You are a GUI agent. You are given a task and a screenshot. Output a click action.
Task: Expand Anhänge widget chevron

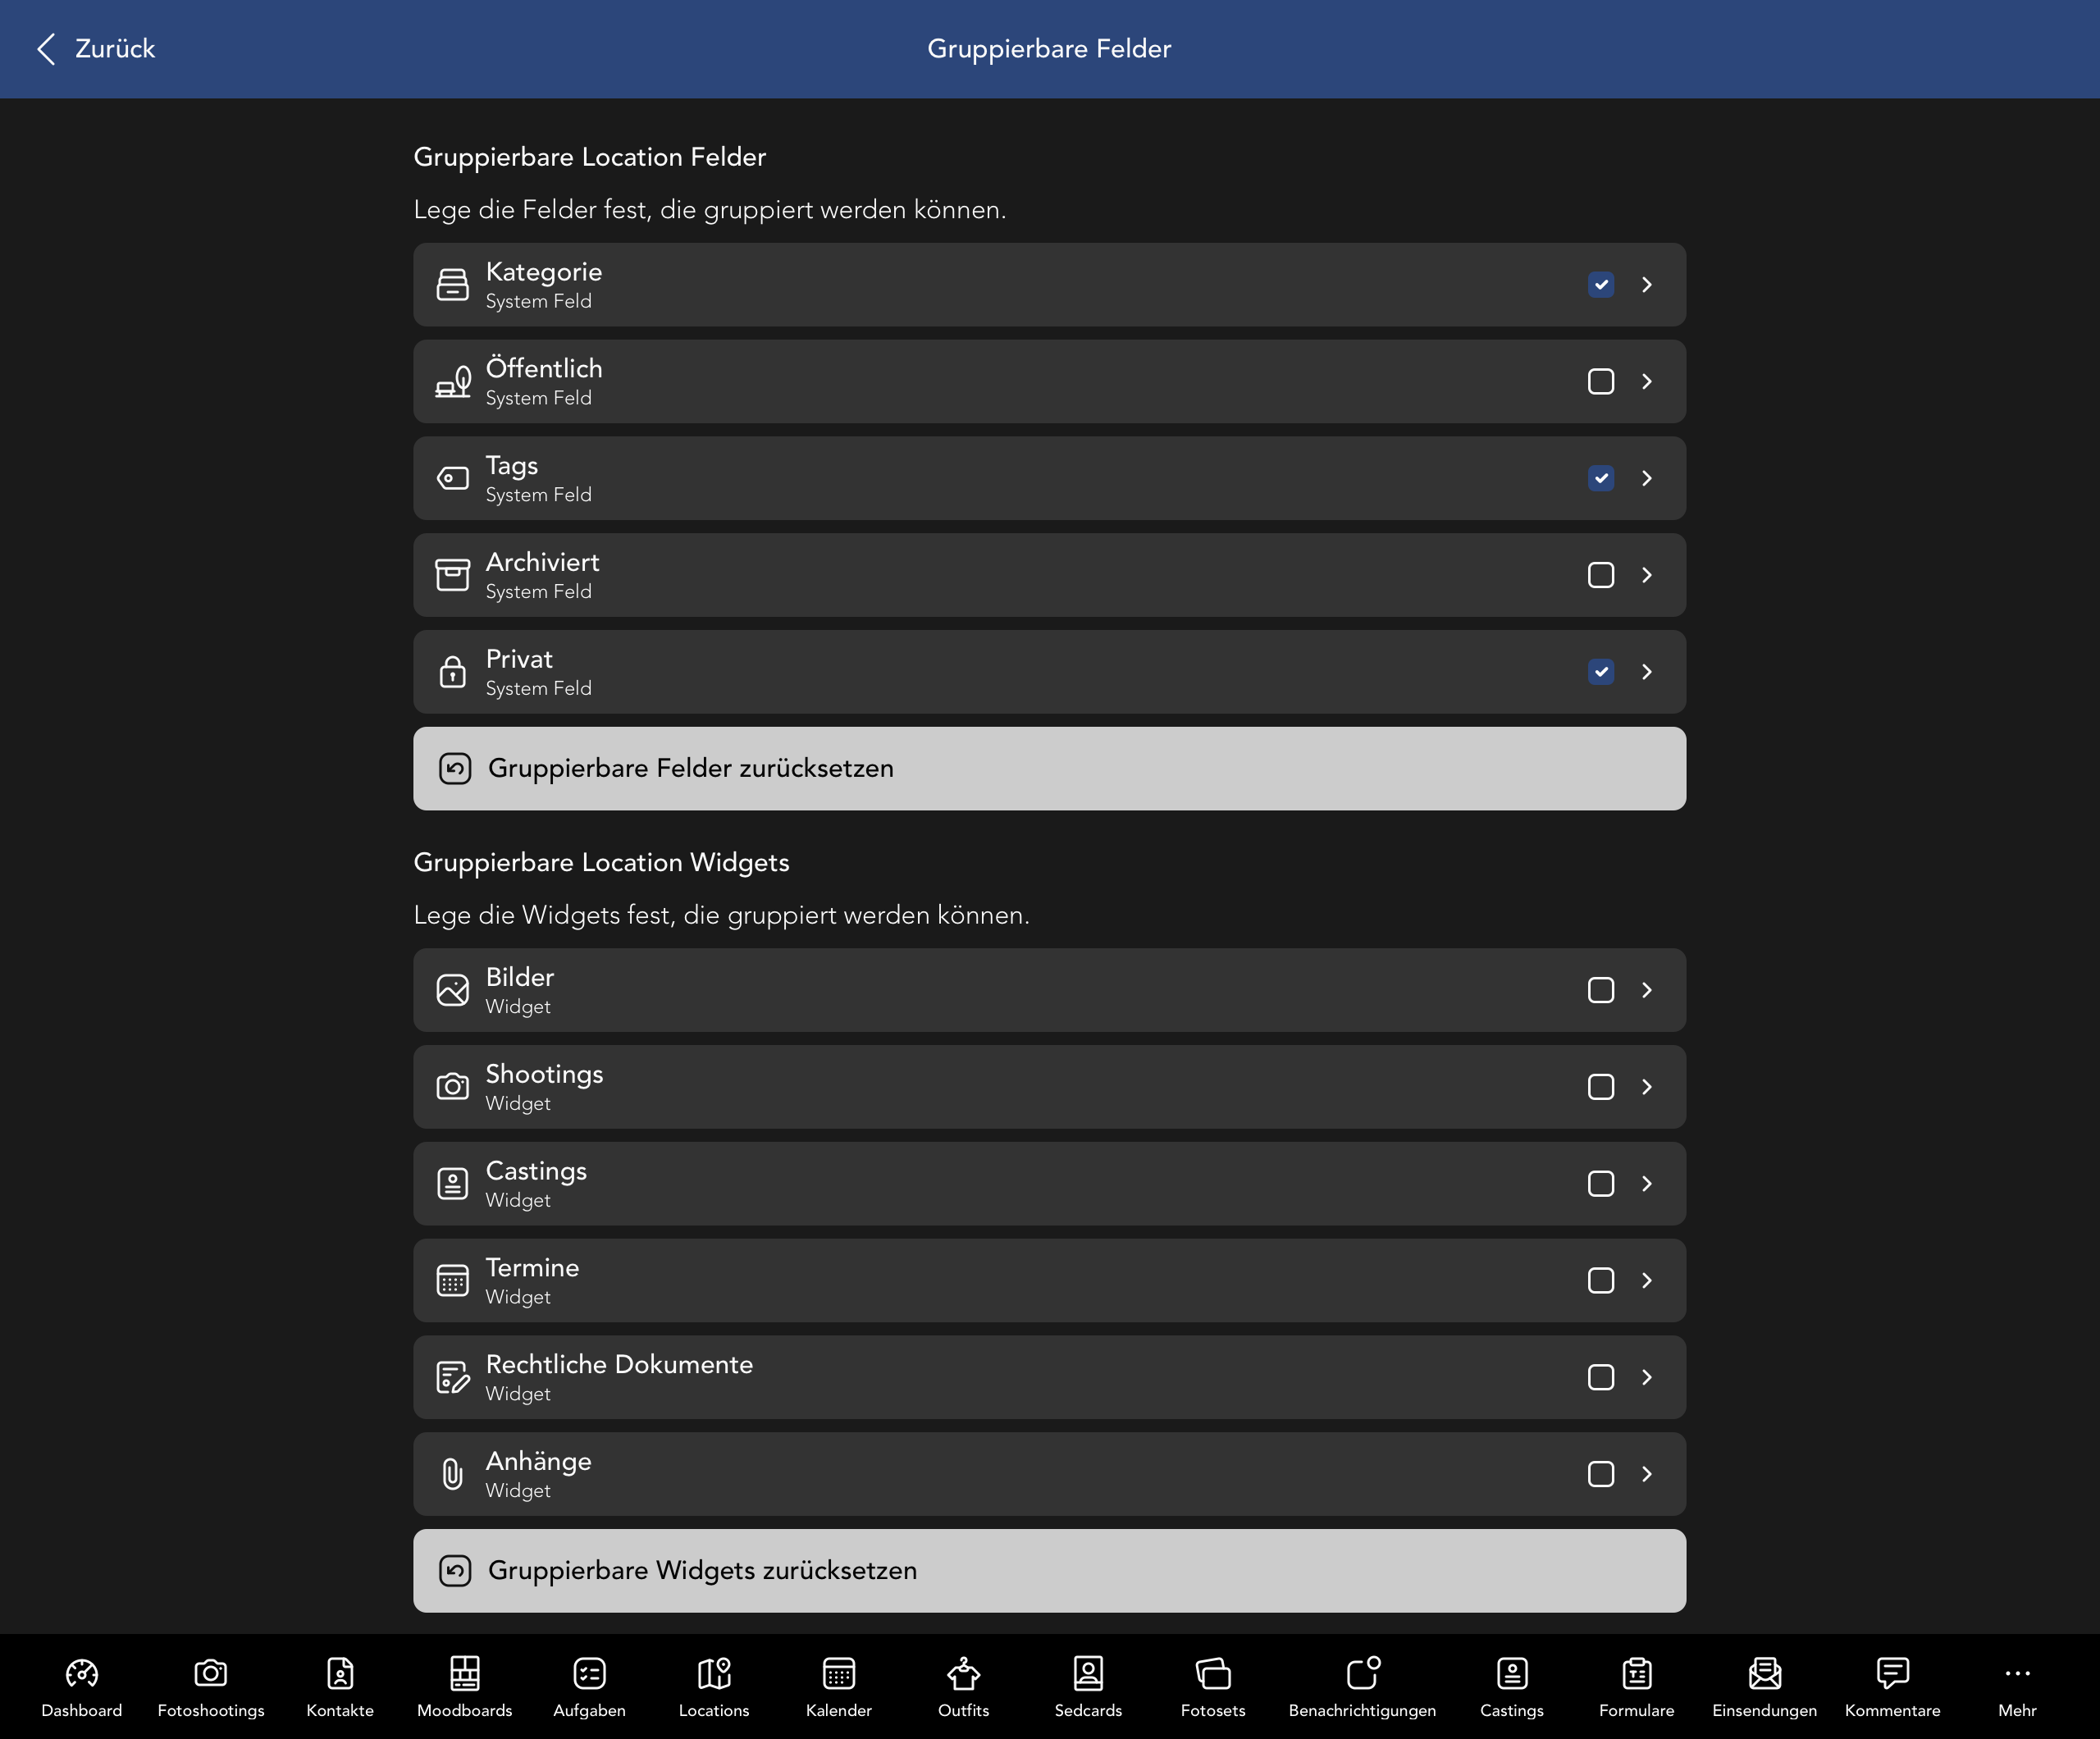point(1647,1474)
